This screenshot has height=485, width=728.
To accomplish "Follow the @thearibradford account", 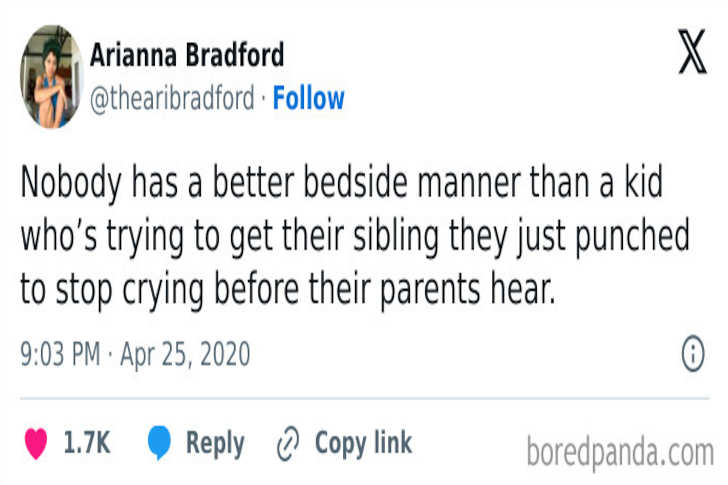I will coord(308,98).
